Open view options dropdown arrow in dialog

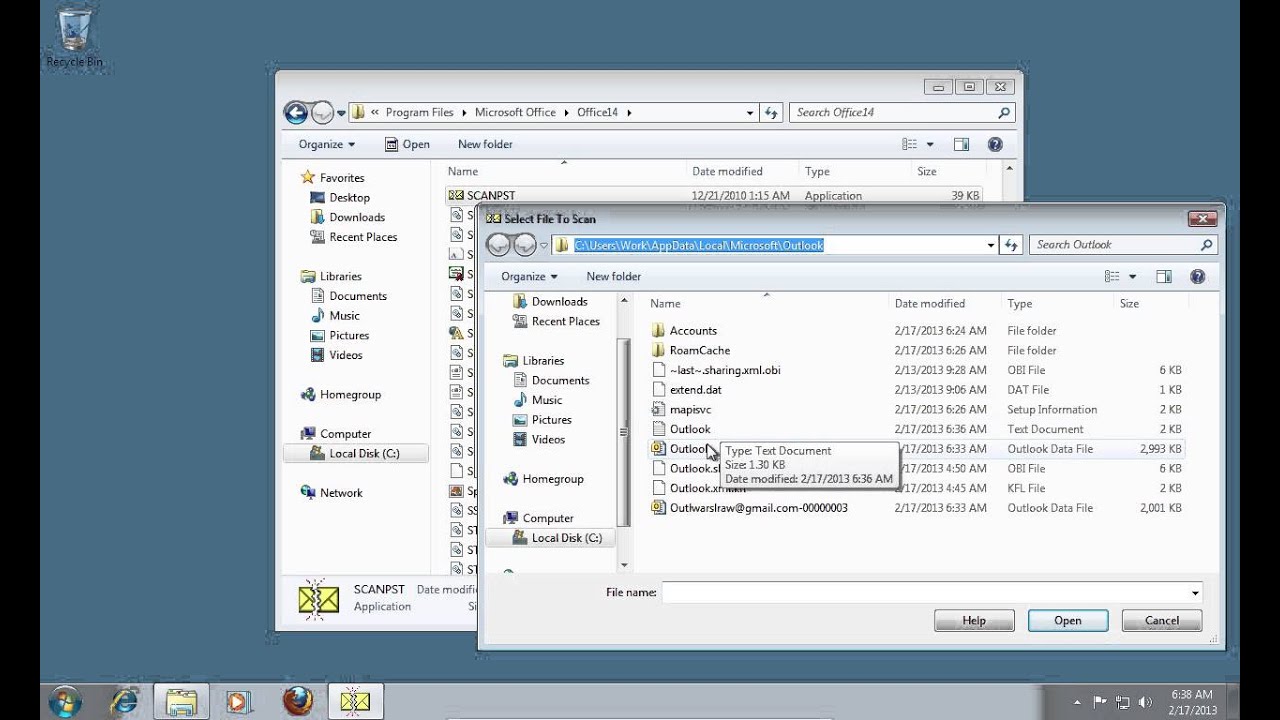point(1133,276)
